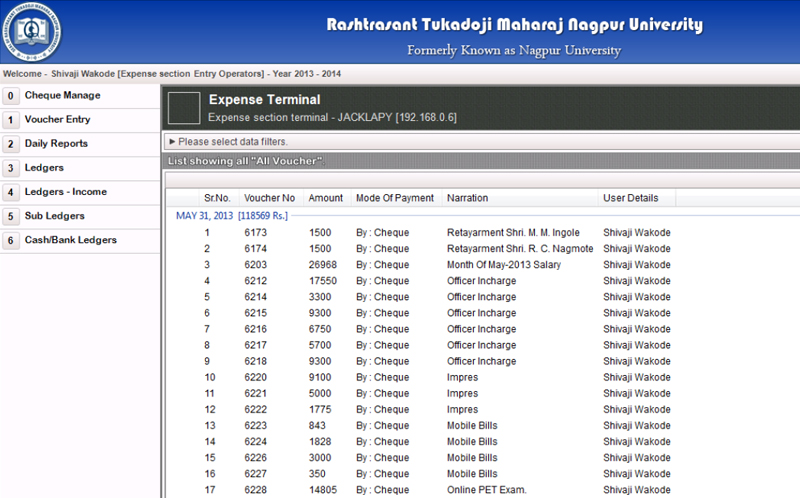Click the Expense Terminal square icon
This screenshot has width=800, height=498.
pyautogui.click(x=184, y=108)
